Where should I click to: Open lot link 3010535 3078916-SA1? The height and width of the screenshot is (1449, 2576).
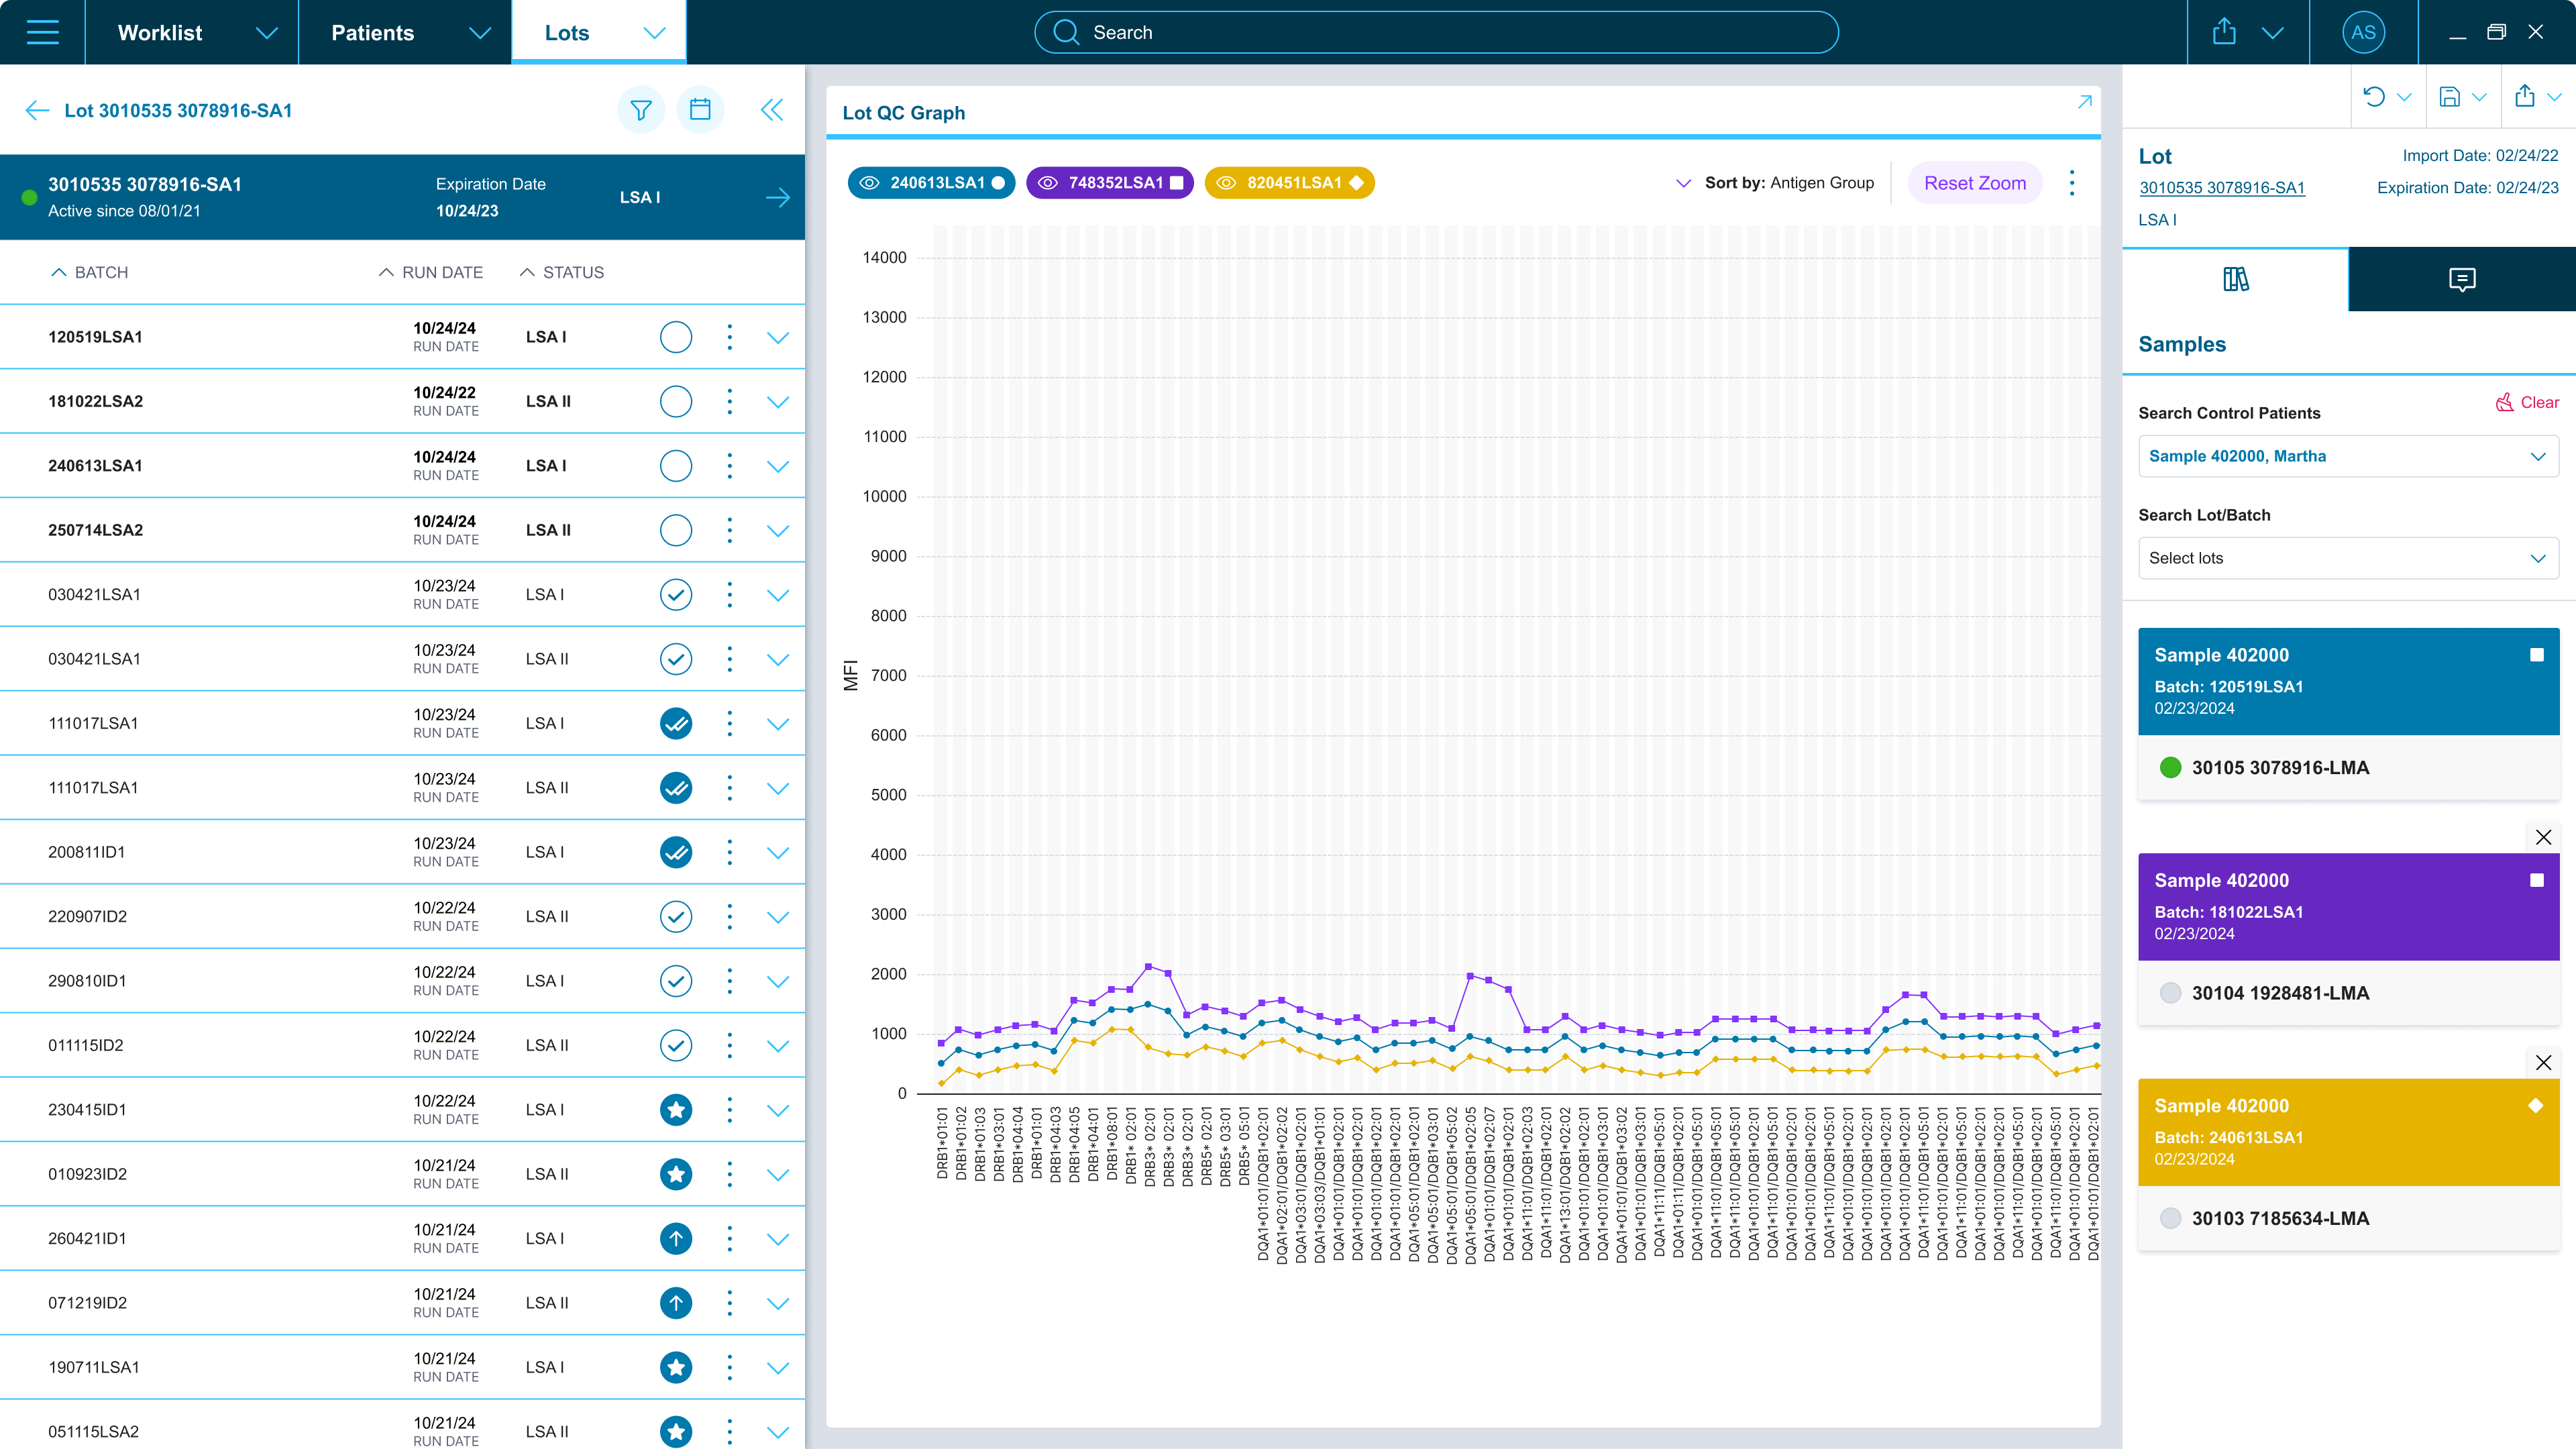coord(2221,188)
